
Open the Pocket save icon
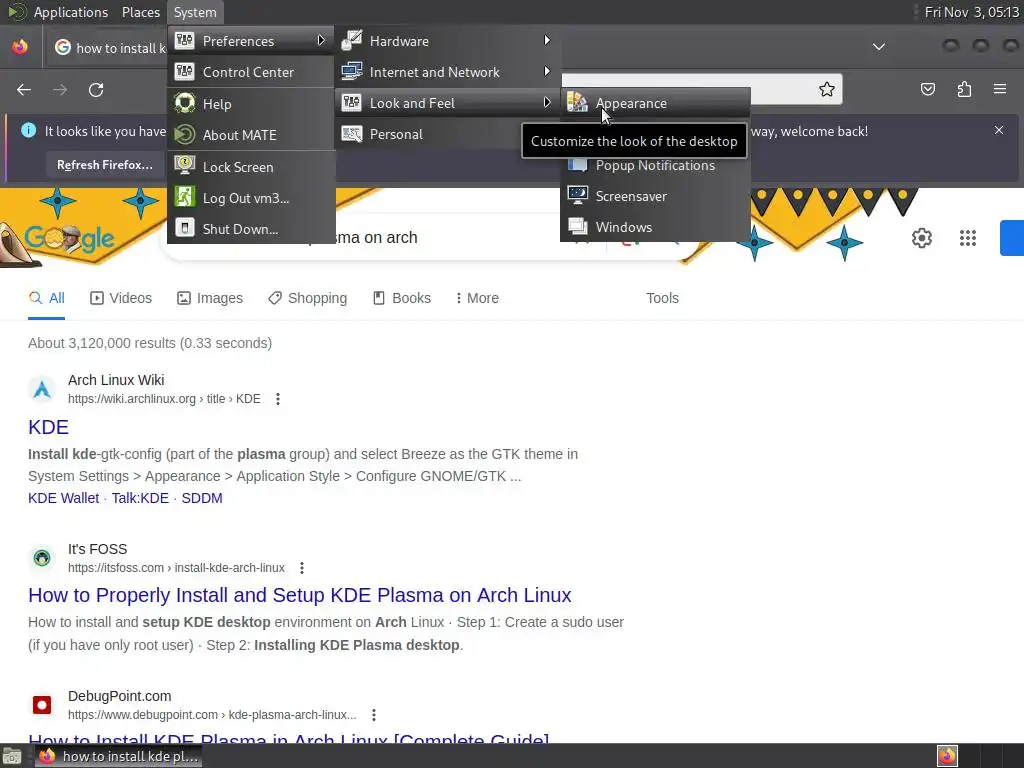point(927,89)
